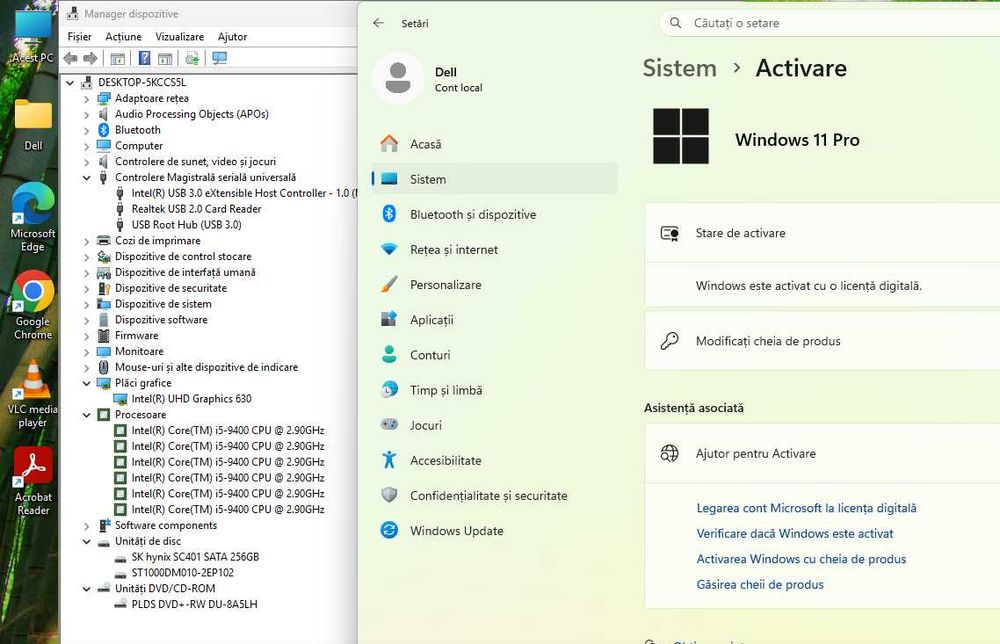Open the Fișier menu
The height and width of the screenshot is (644, 1000).
click(80, 37)
